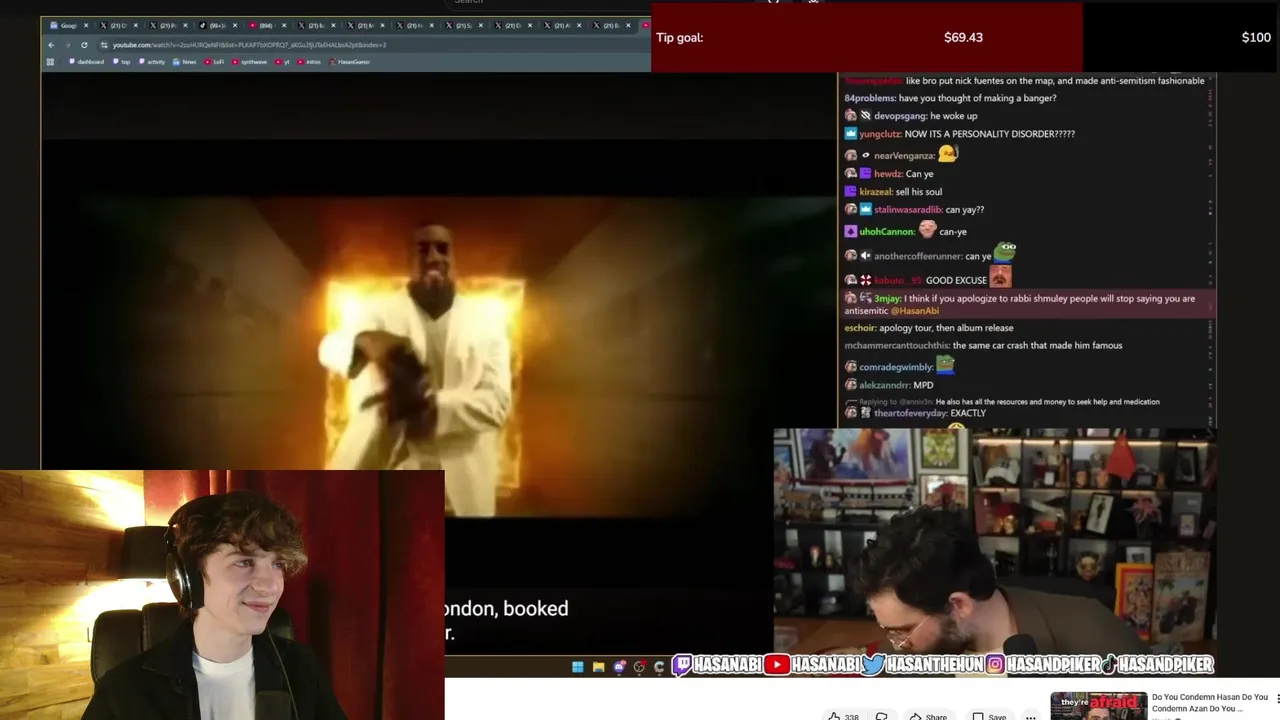Click the browser forward arrow
This screenshot has height=720, width=1280.
click(67, 45)
